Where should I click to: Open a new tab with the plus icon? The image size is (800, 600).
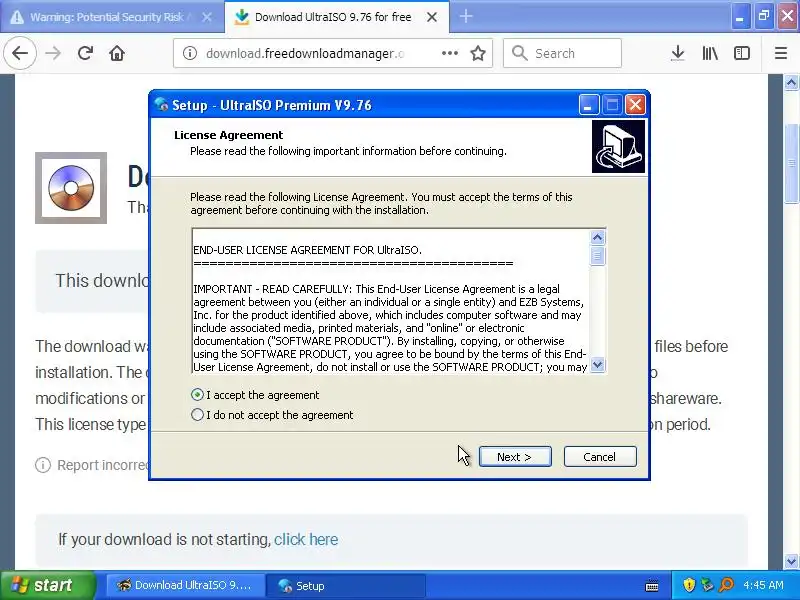(x=466, y=17)
